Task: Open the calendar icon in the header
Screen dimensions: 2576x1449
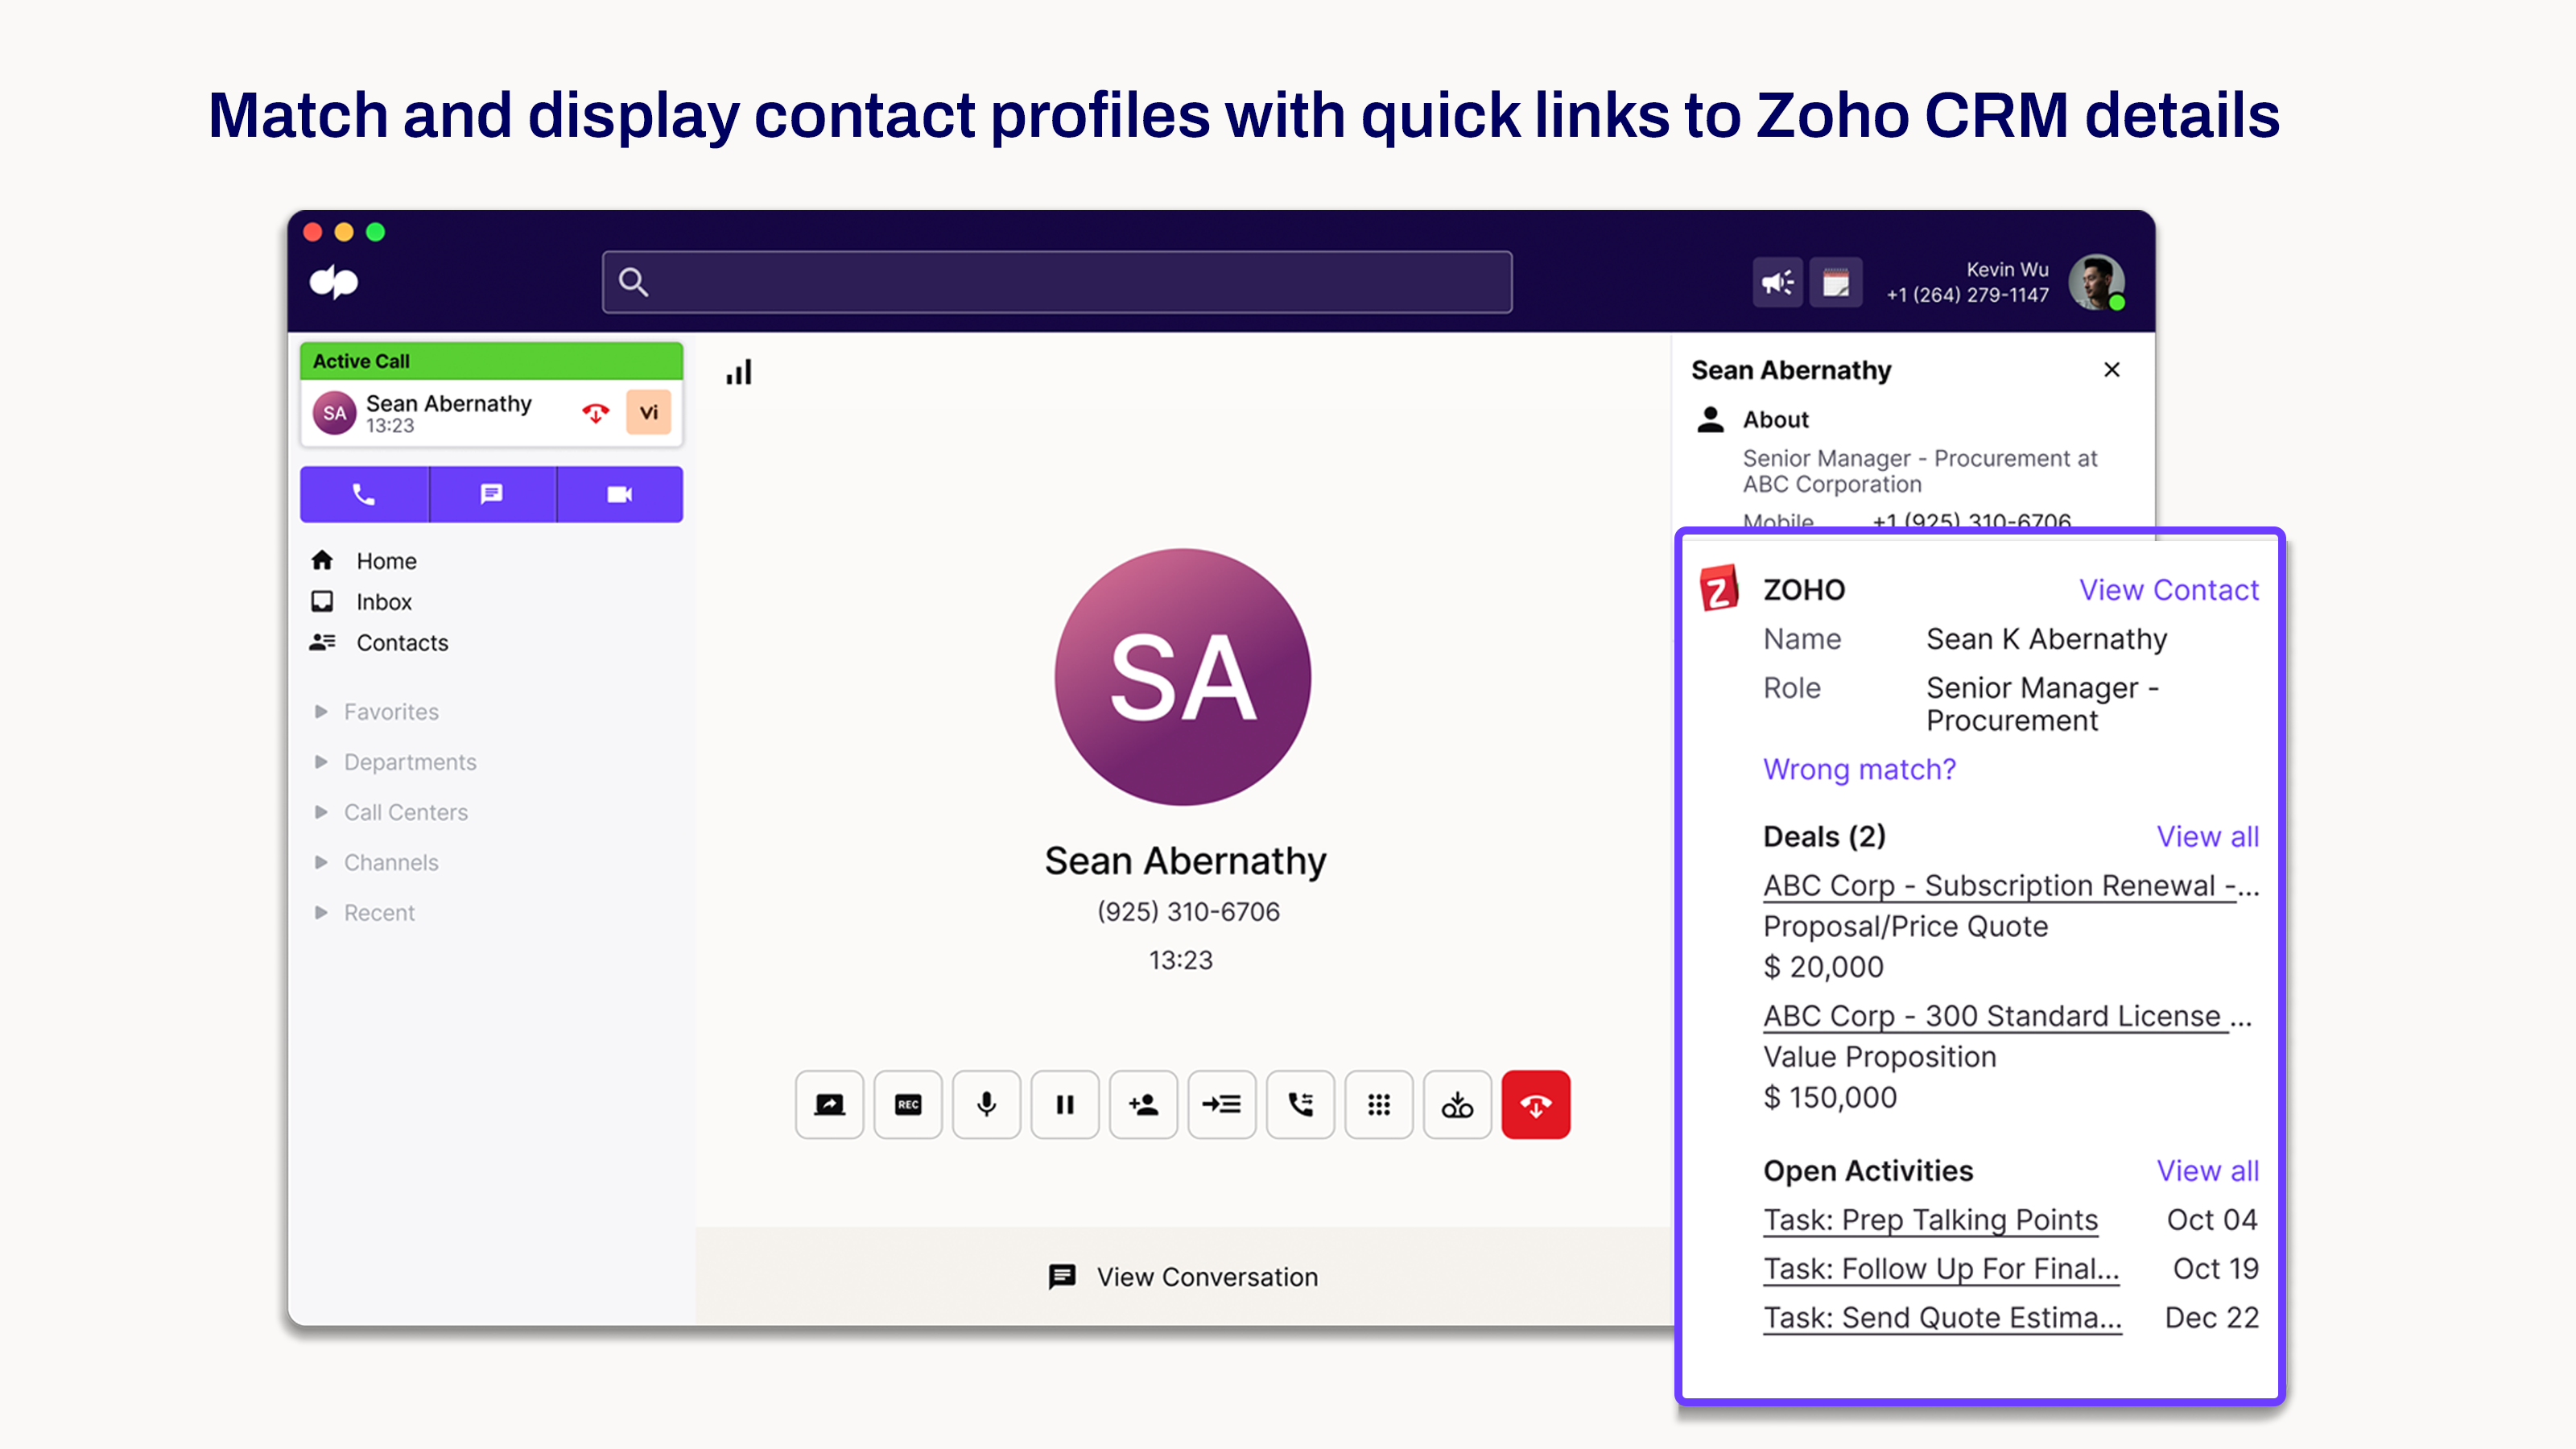Action: coord(1836,282)
